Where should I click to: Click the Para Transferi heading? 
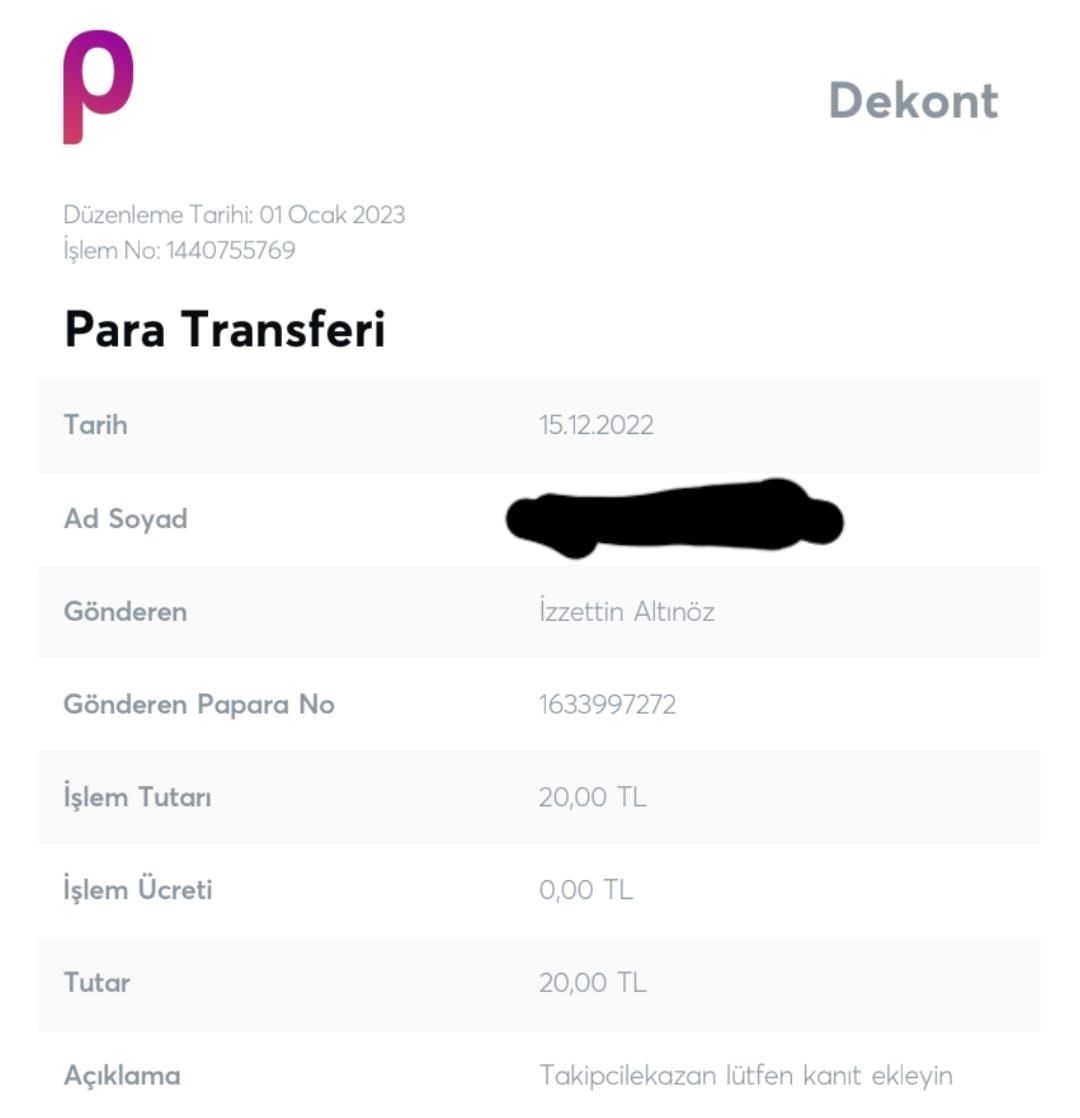[224, 330]
